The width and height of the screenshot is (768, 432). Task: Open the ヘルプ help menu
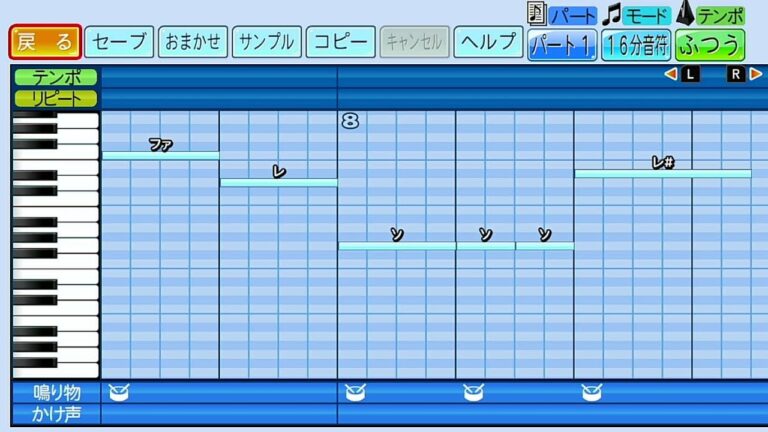(488, 42)
